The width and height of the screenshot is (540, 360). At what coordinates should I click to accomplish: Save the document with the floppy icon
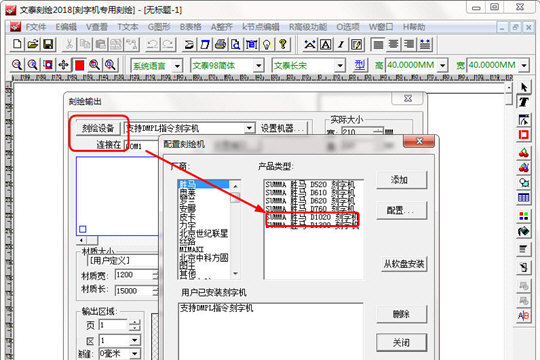click(x=48, y=44)
